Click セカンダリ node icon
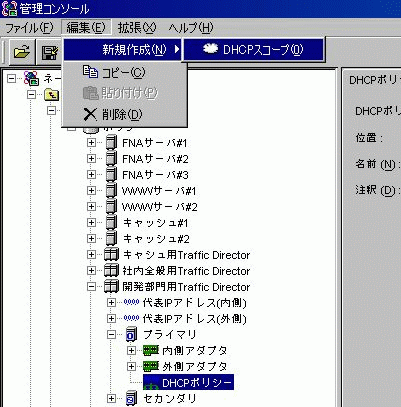Screen dimensions: 401x407 point(132,398)
